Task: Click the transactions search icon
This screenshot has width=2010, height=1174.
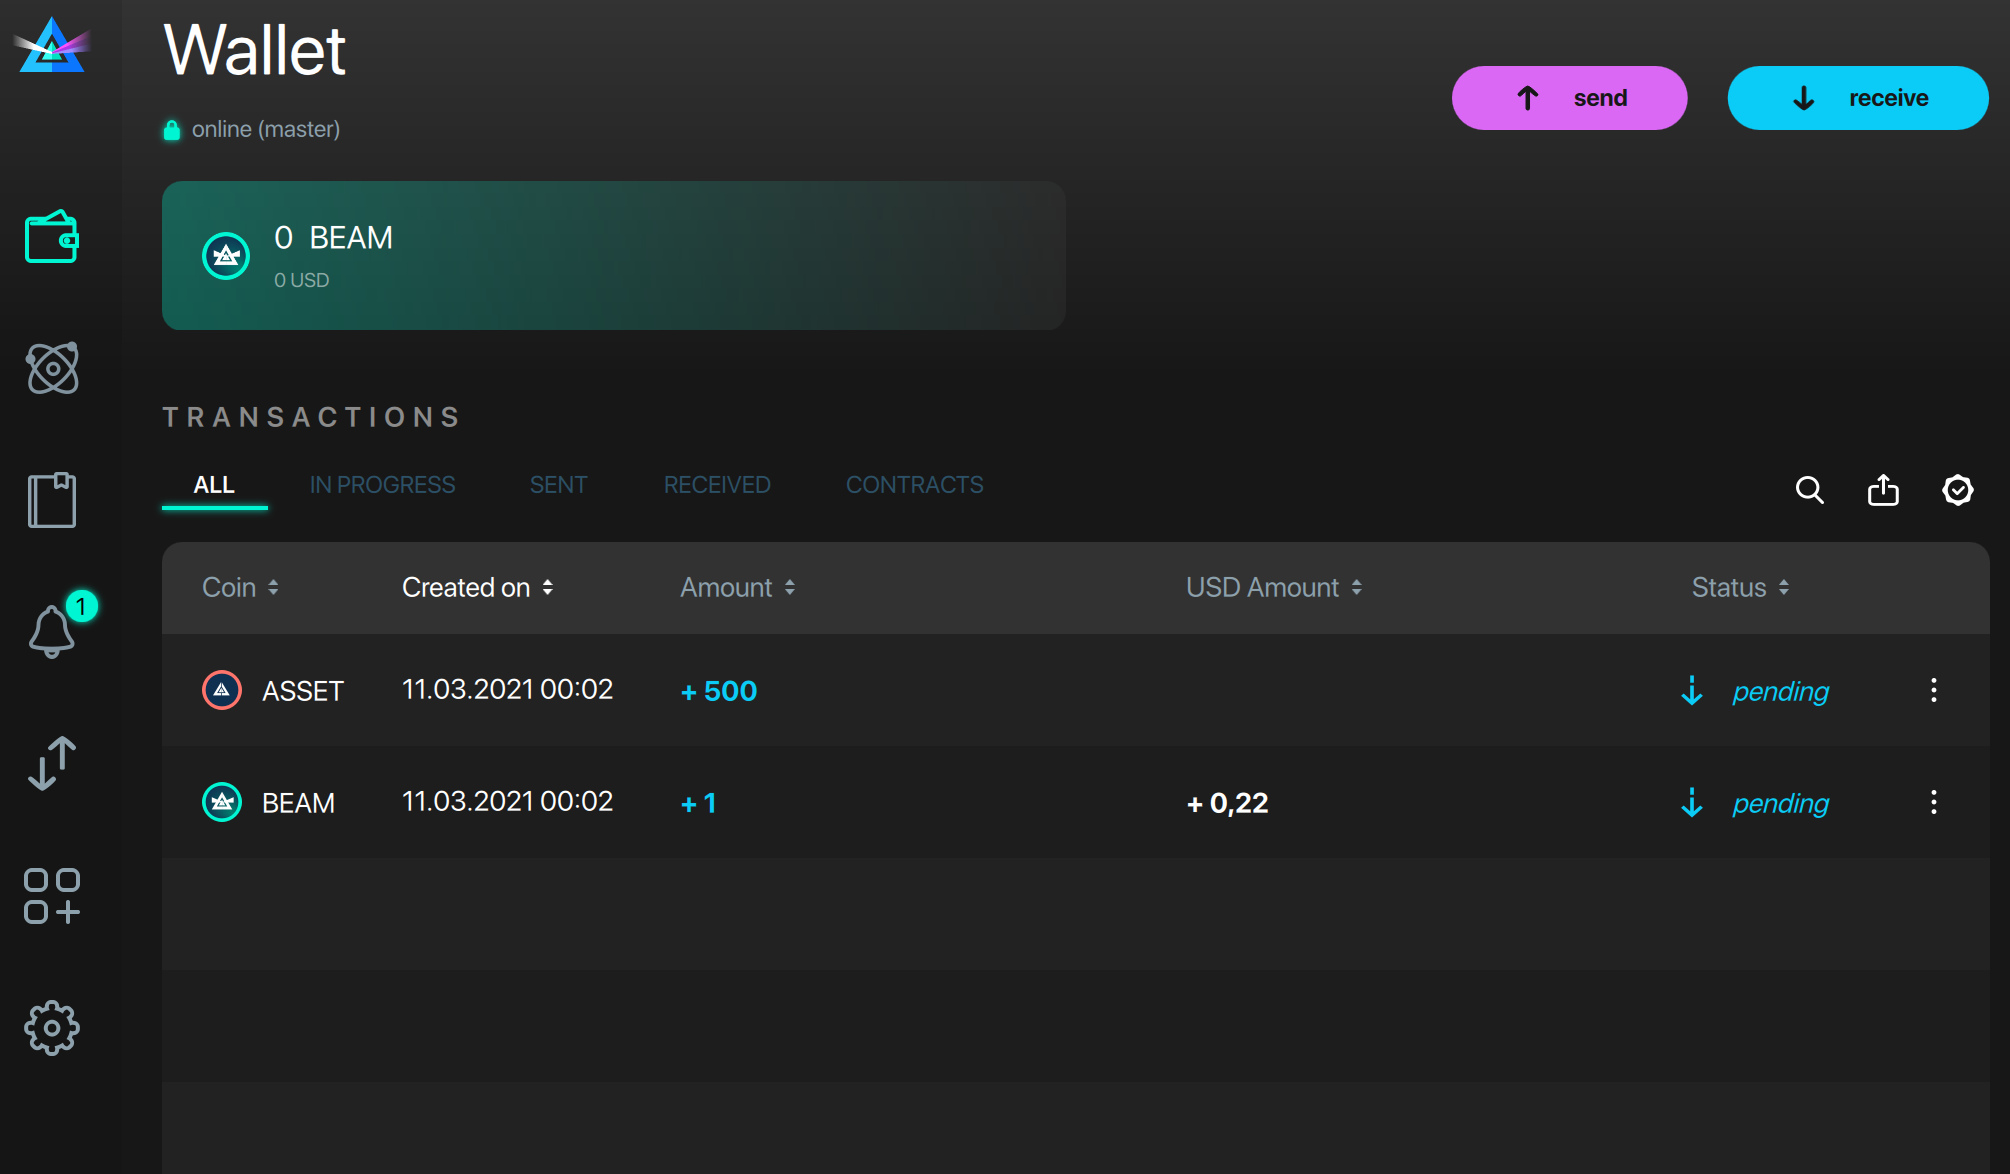Action: (1809, 490)
